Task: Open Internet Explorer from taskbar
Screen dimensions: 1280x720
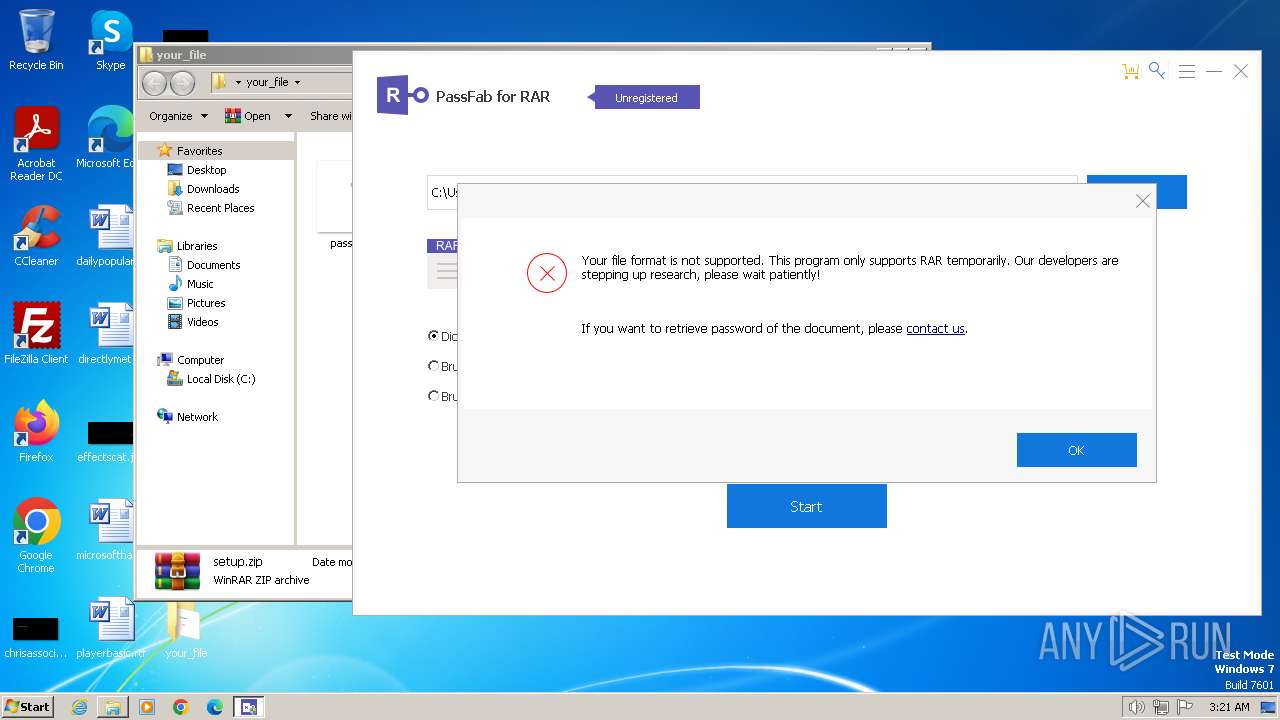Action: (x=79, y=707)
